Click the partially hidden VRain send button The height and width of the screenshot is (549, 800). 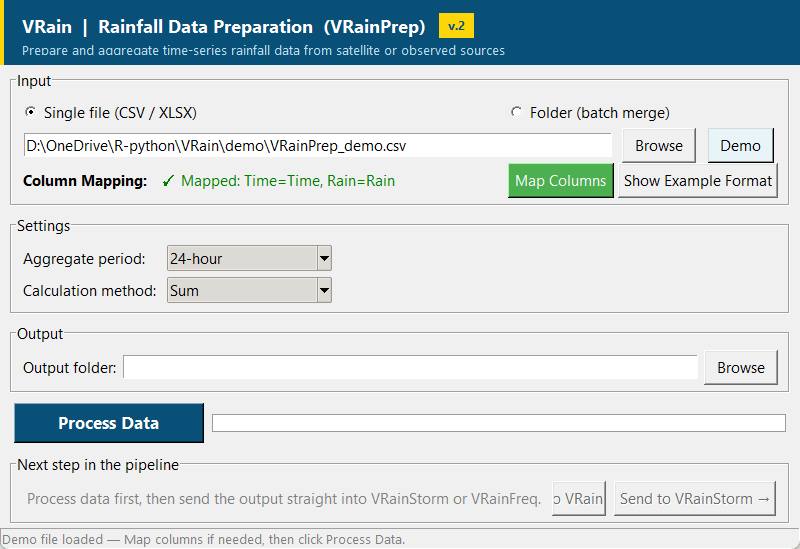[x=579, y=498]
